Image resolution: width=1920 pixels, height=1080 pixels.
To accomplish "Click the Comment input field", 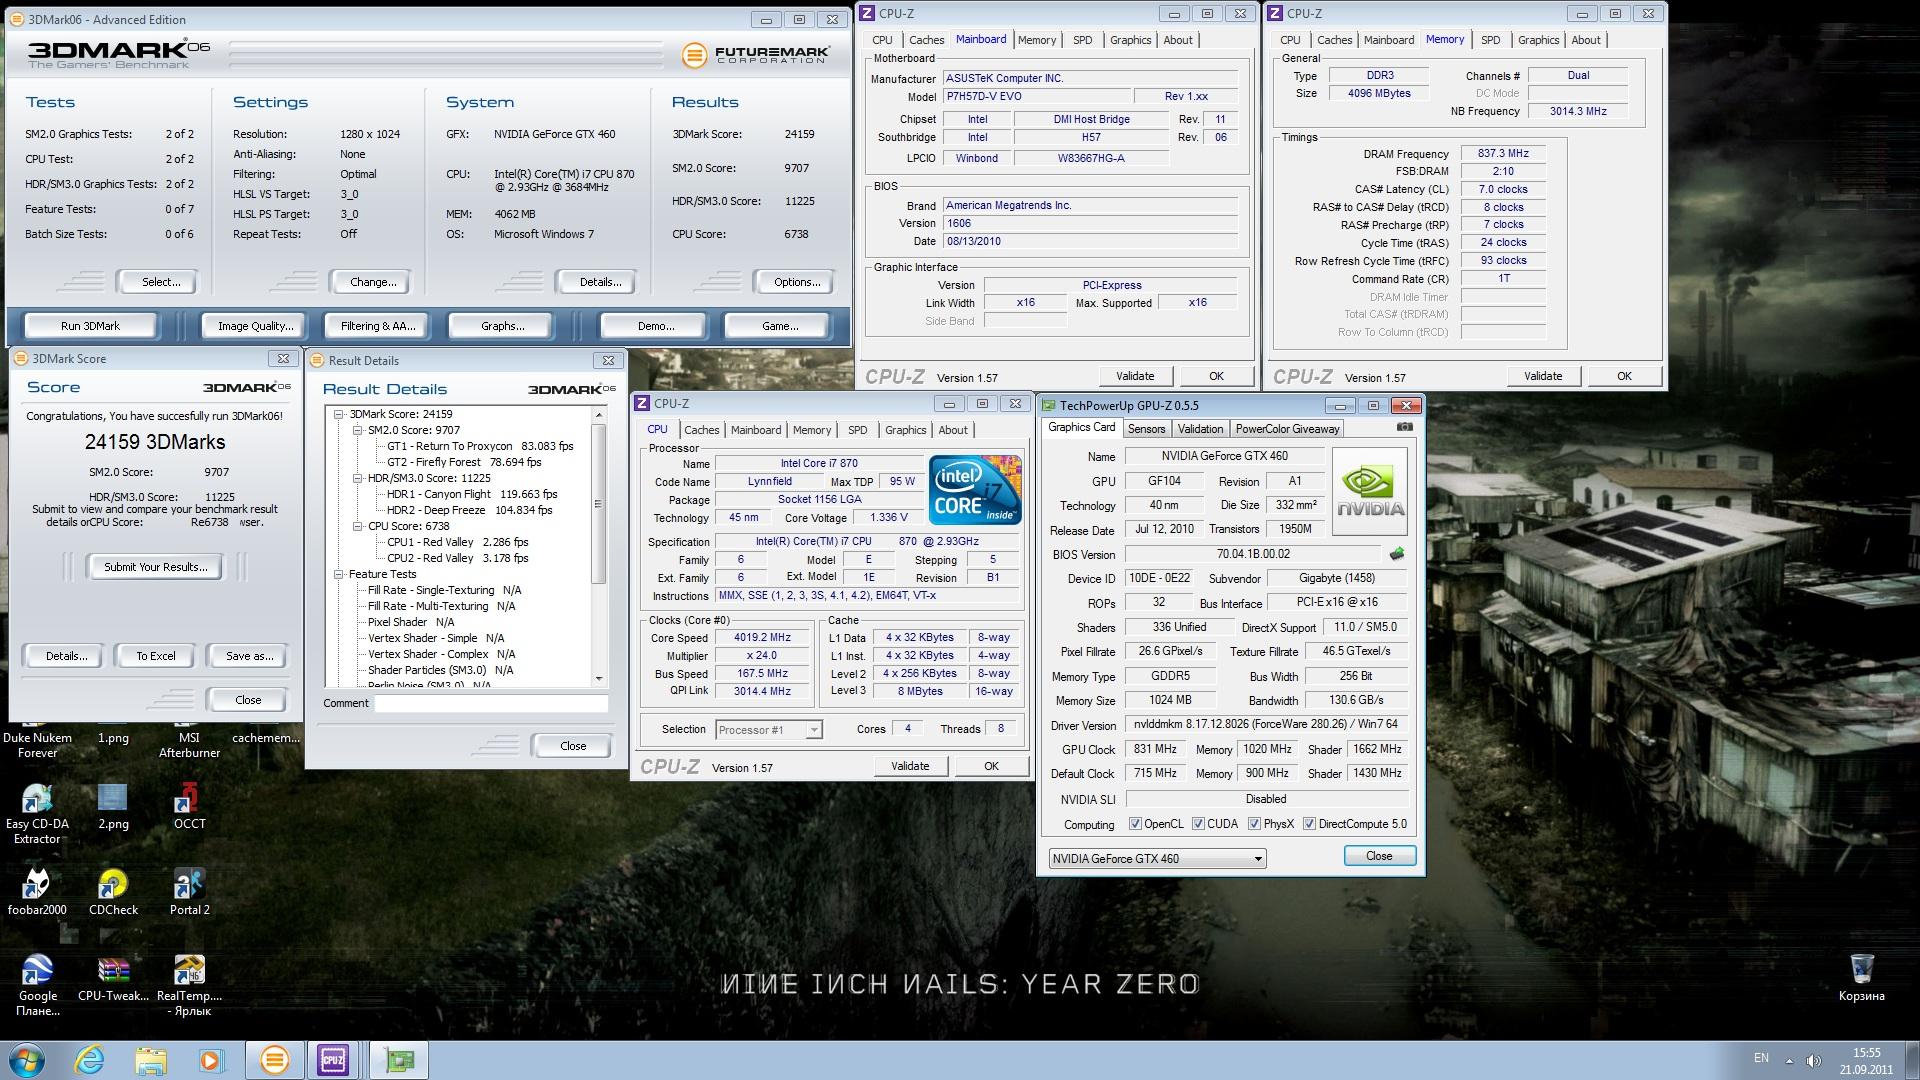I will [x=491, y=703].
